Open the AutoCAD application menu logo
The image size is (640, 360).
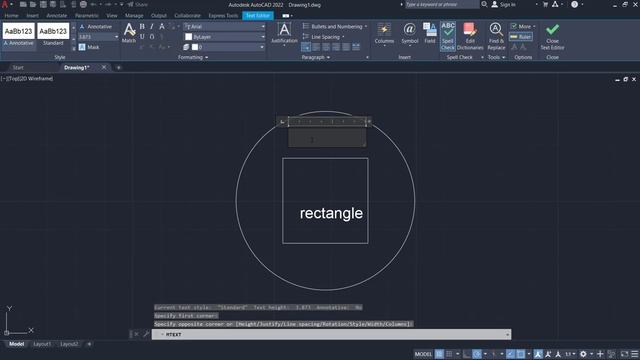[5, 4]
